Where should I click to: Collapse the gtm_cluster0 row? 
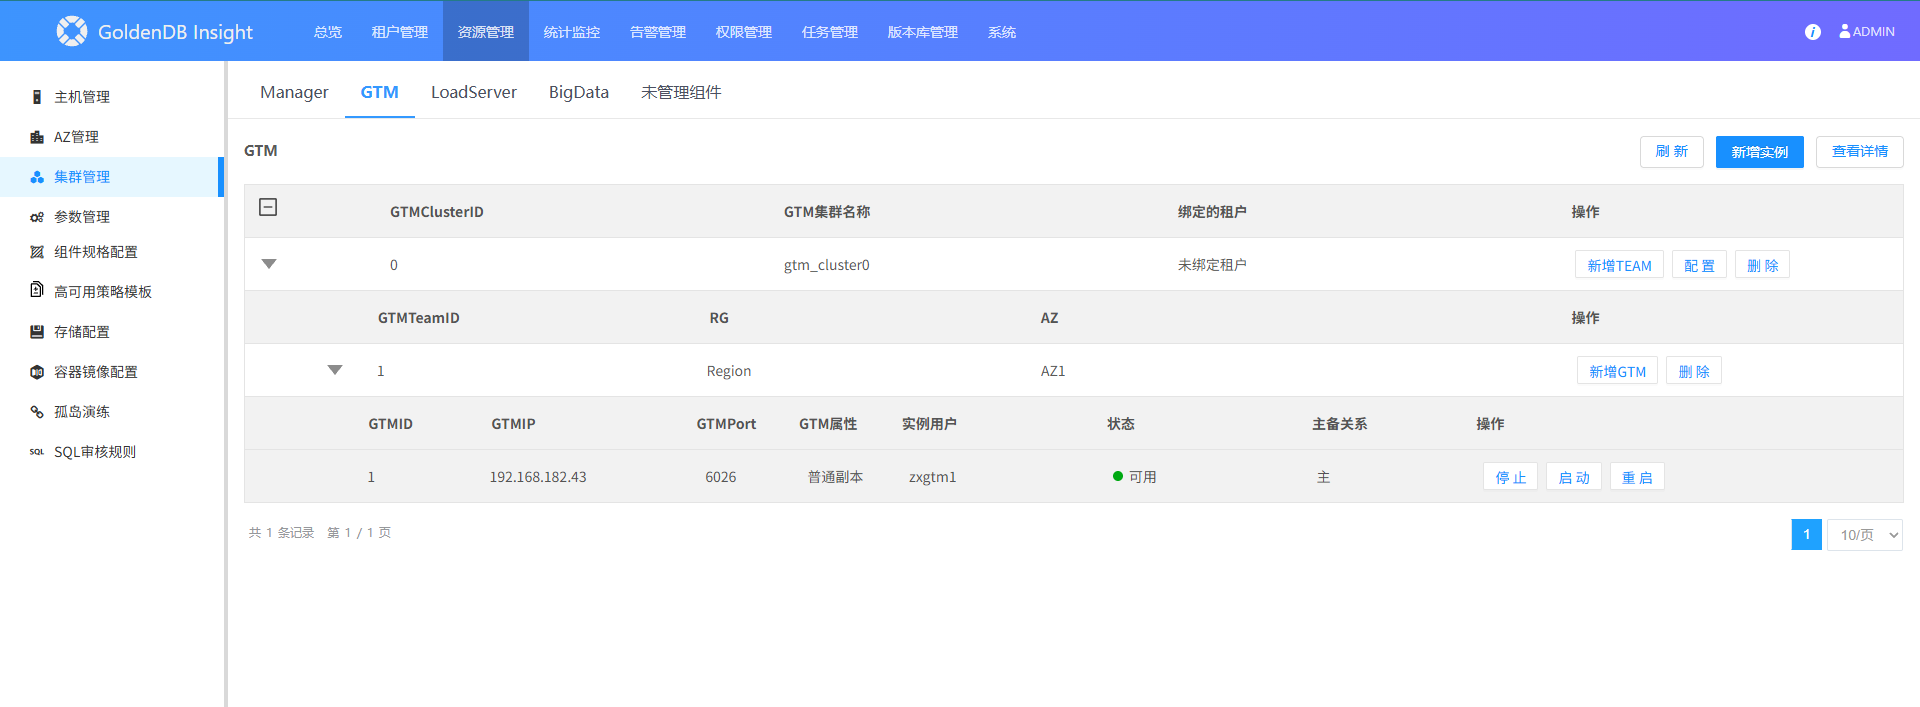click(269, 264)
